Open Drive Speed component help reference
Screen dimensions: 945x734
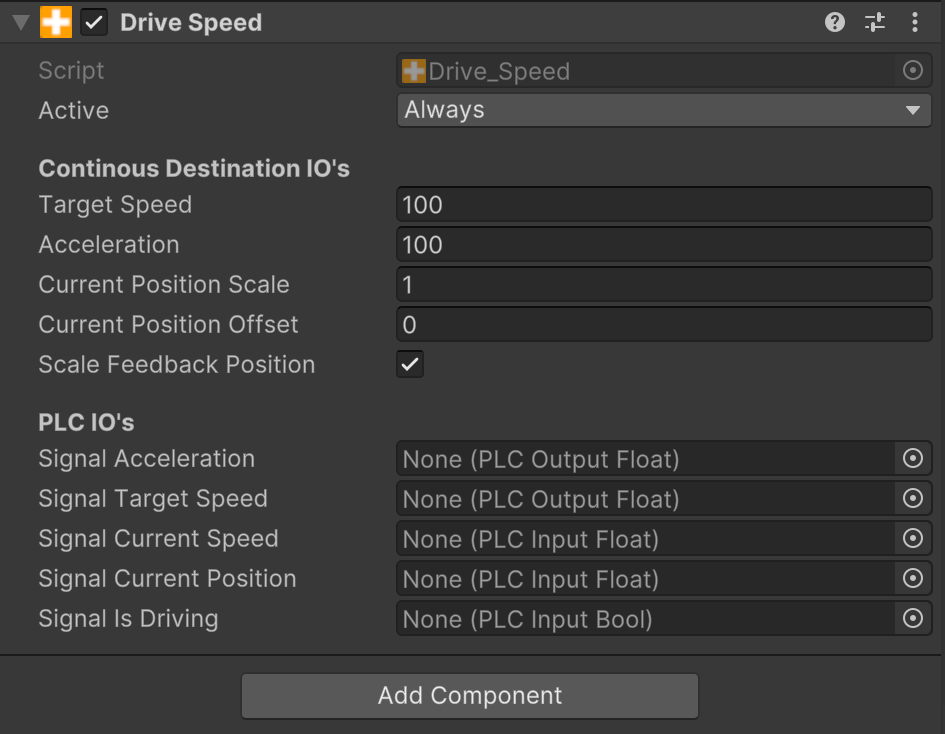[835, 23]
